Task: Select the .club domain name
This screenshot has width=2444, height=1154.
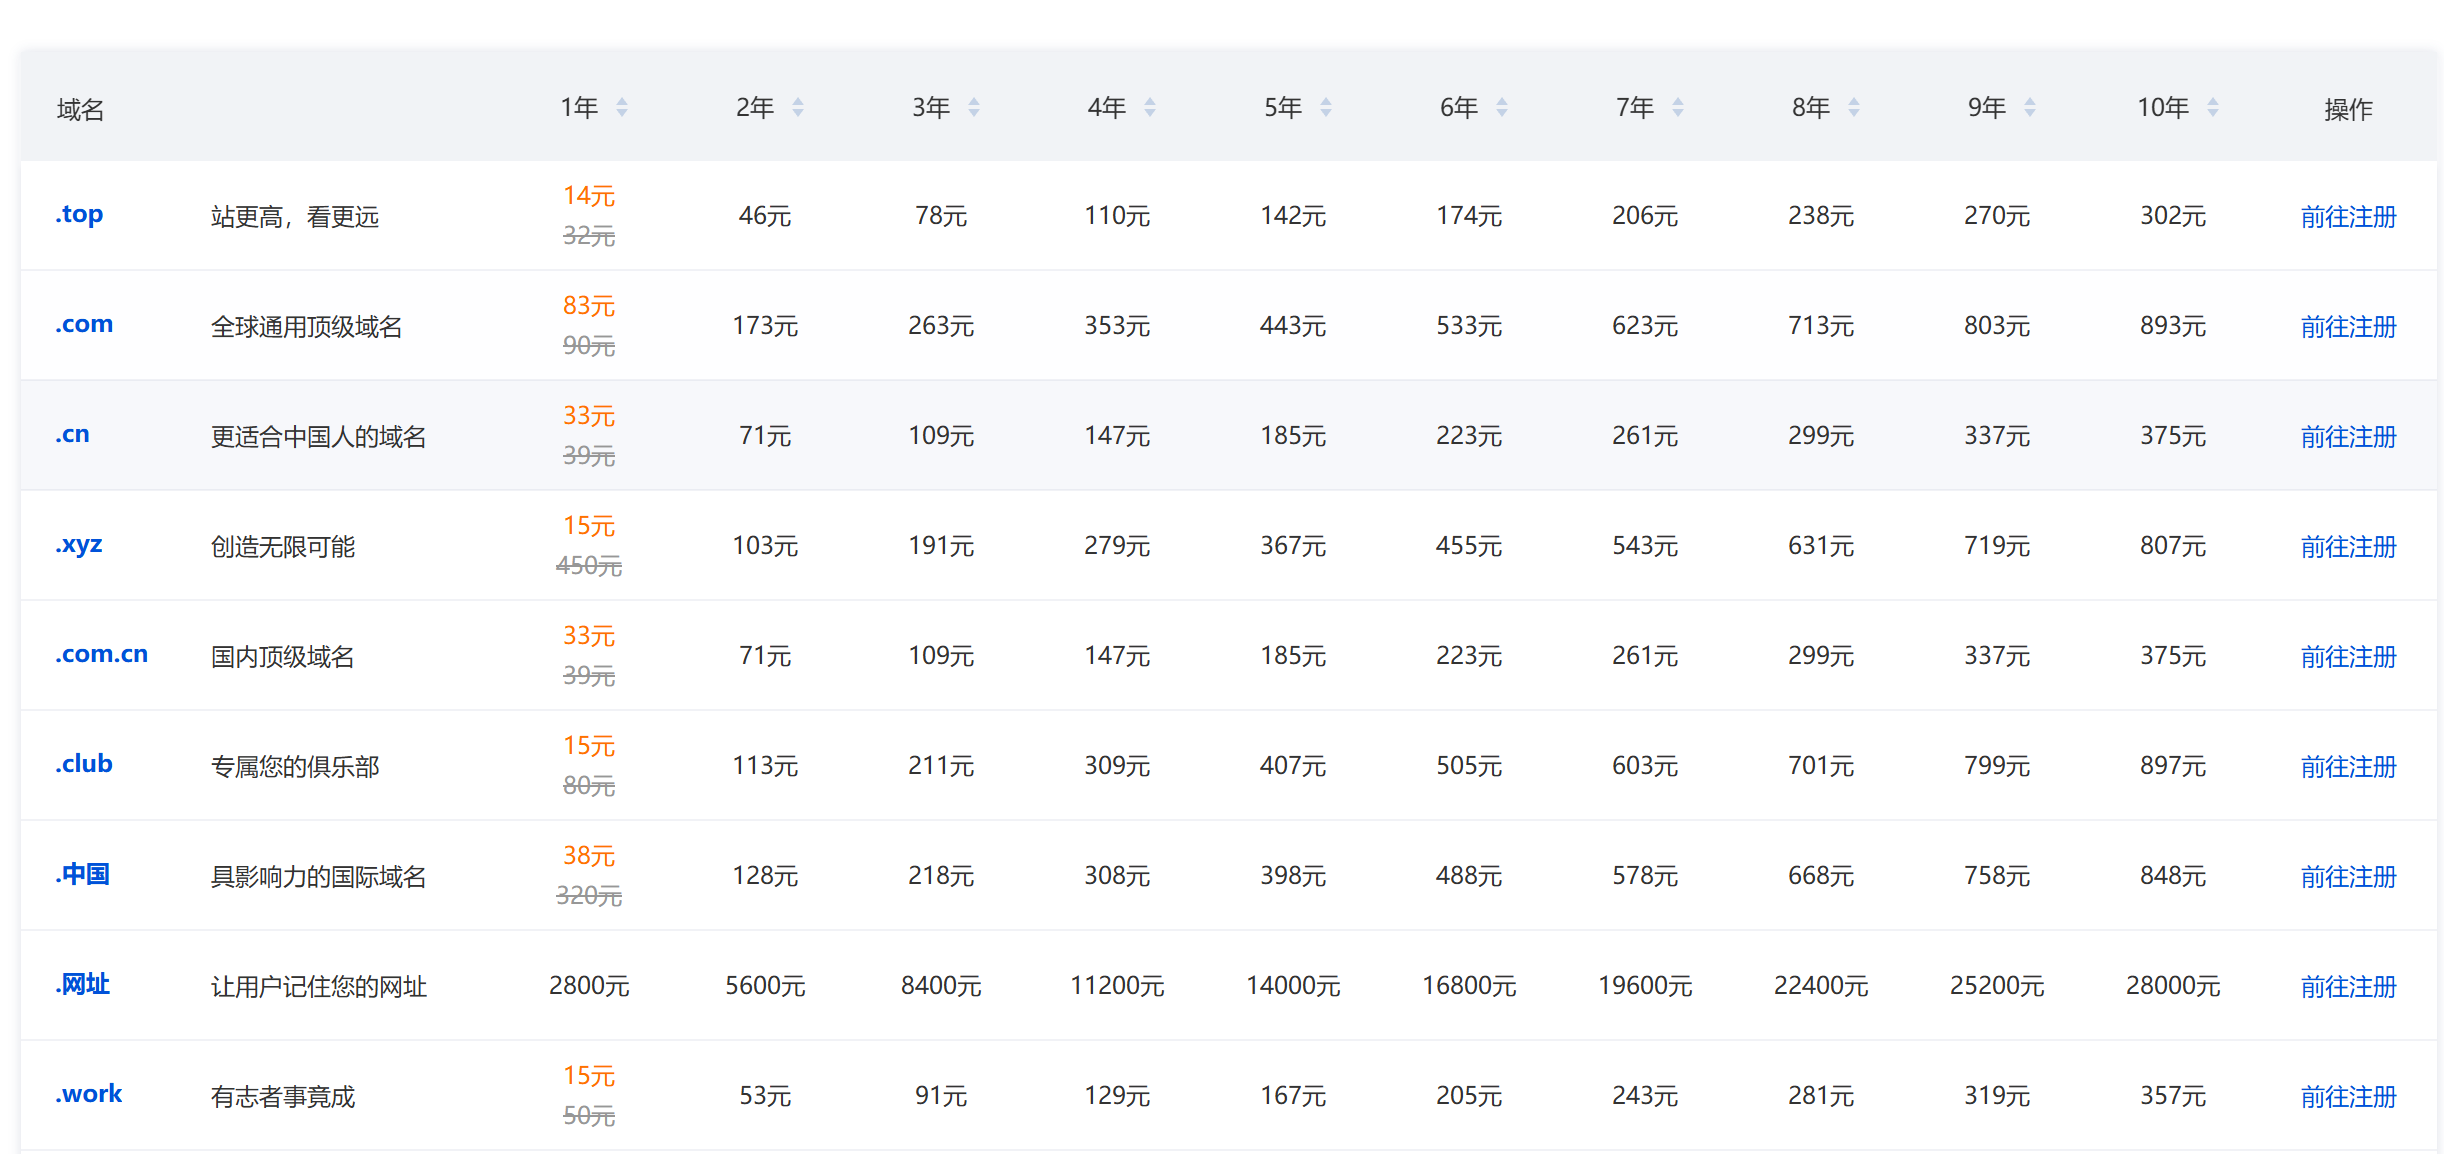Action: (x=83, y=764)
